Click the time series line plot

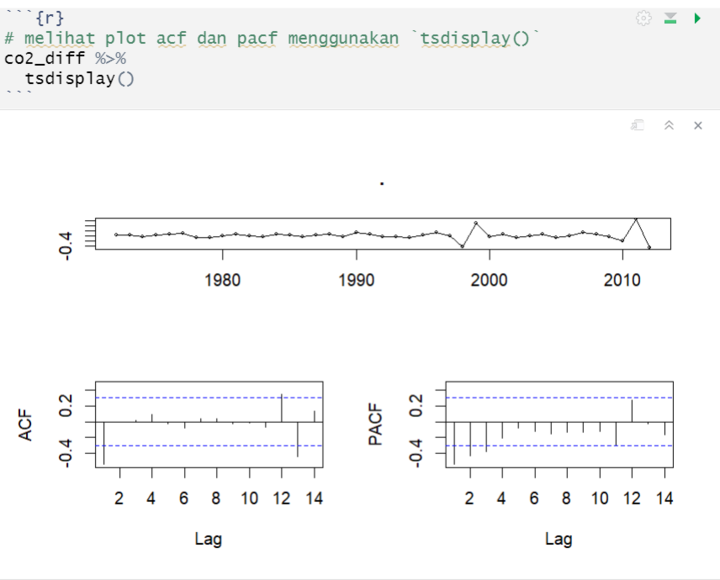[x=382, y=234]
